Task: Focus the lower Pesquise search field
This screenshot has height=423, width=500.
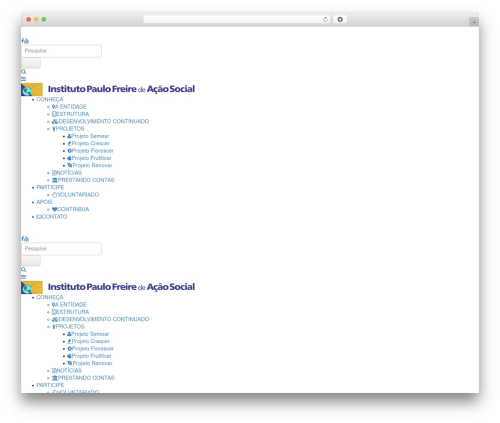Action: 62,249
